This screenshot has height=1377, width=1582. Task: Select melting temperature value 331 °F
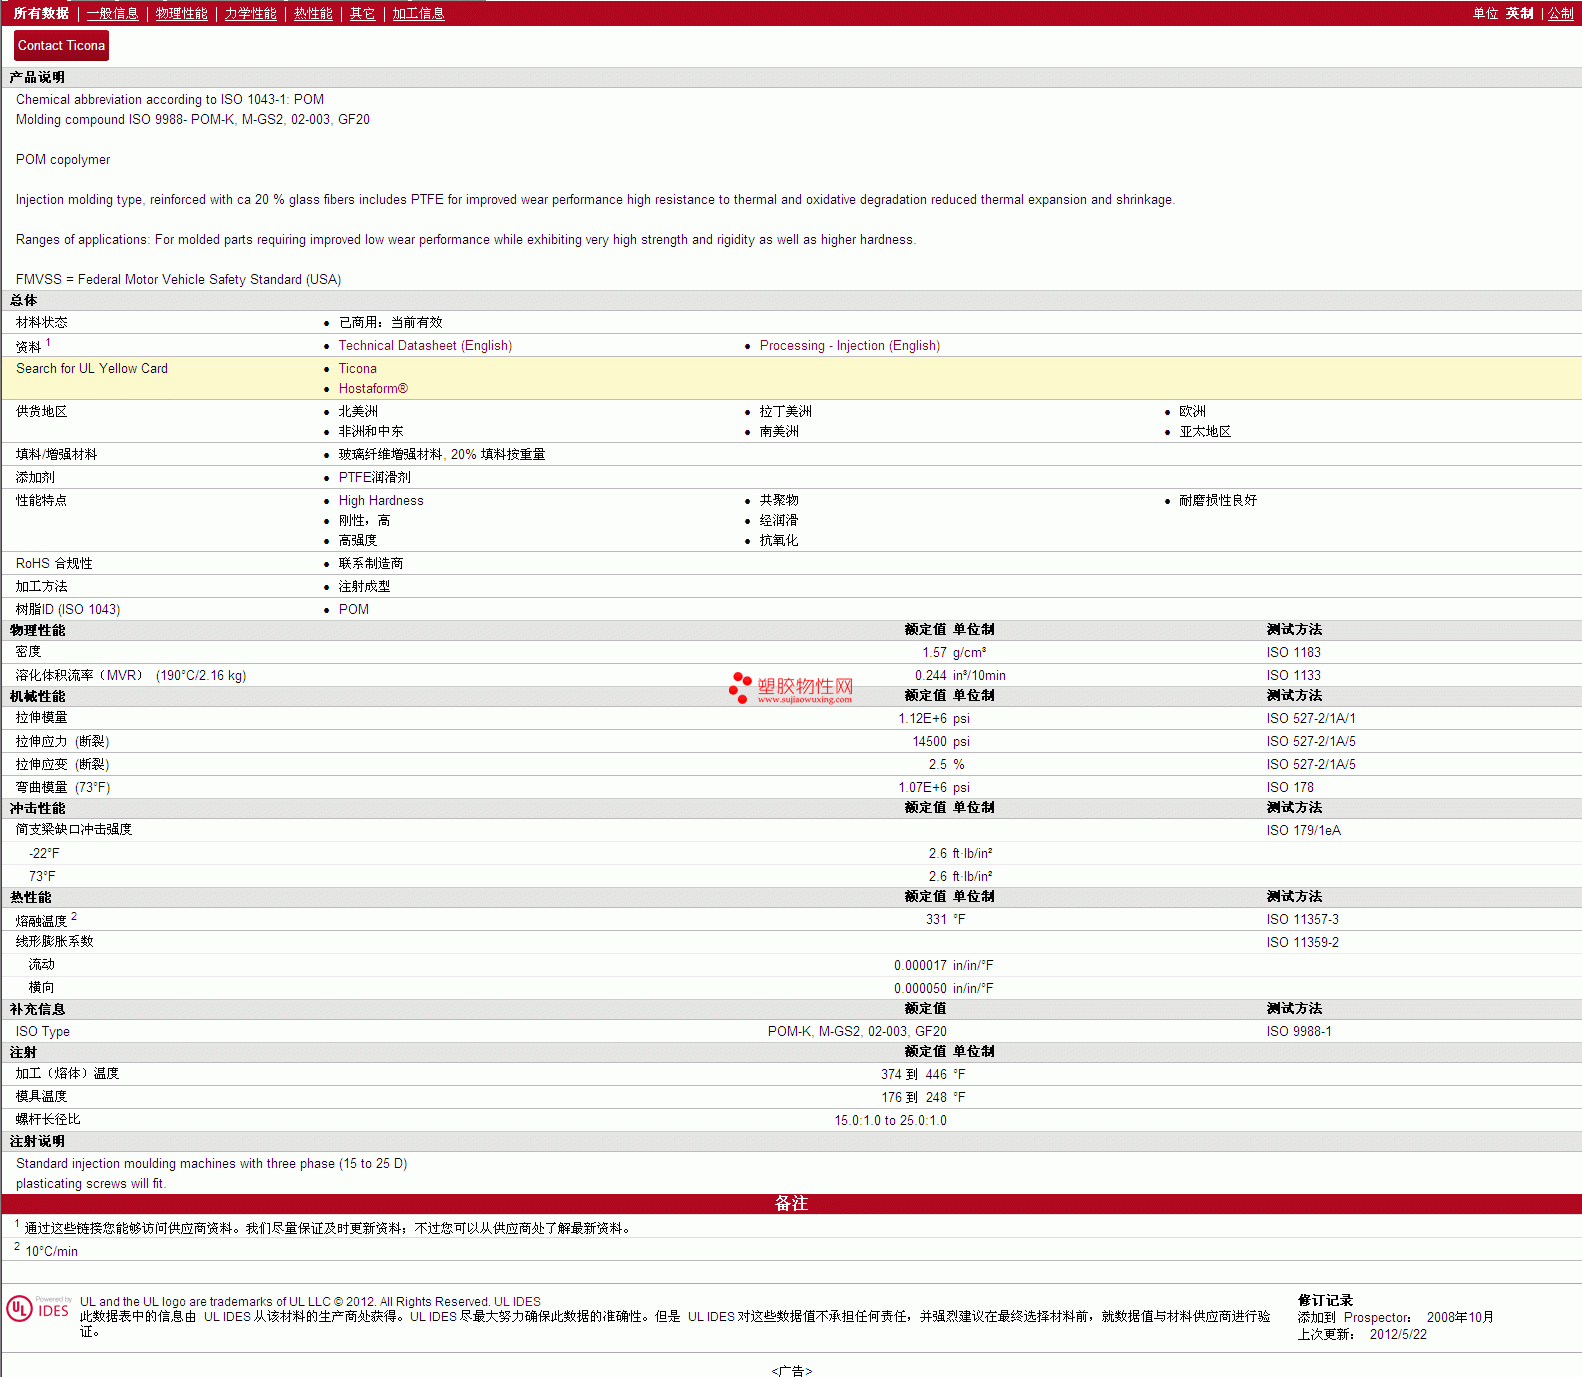(x=945, y=919)
